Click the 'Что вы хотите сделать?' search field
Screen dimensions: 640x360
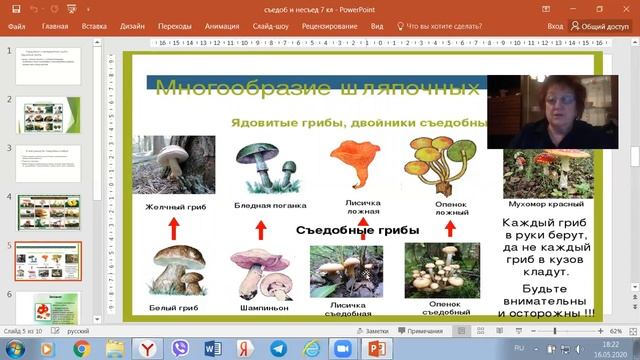(440, 26)
